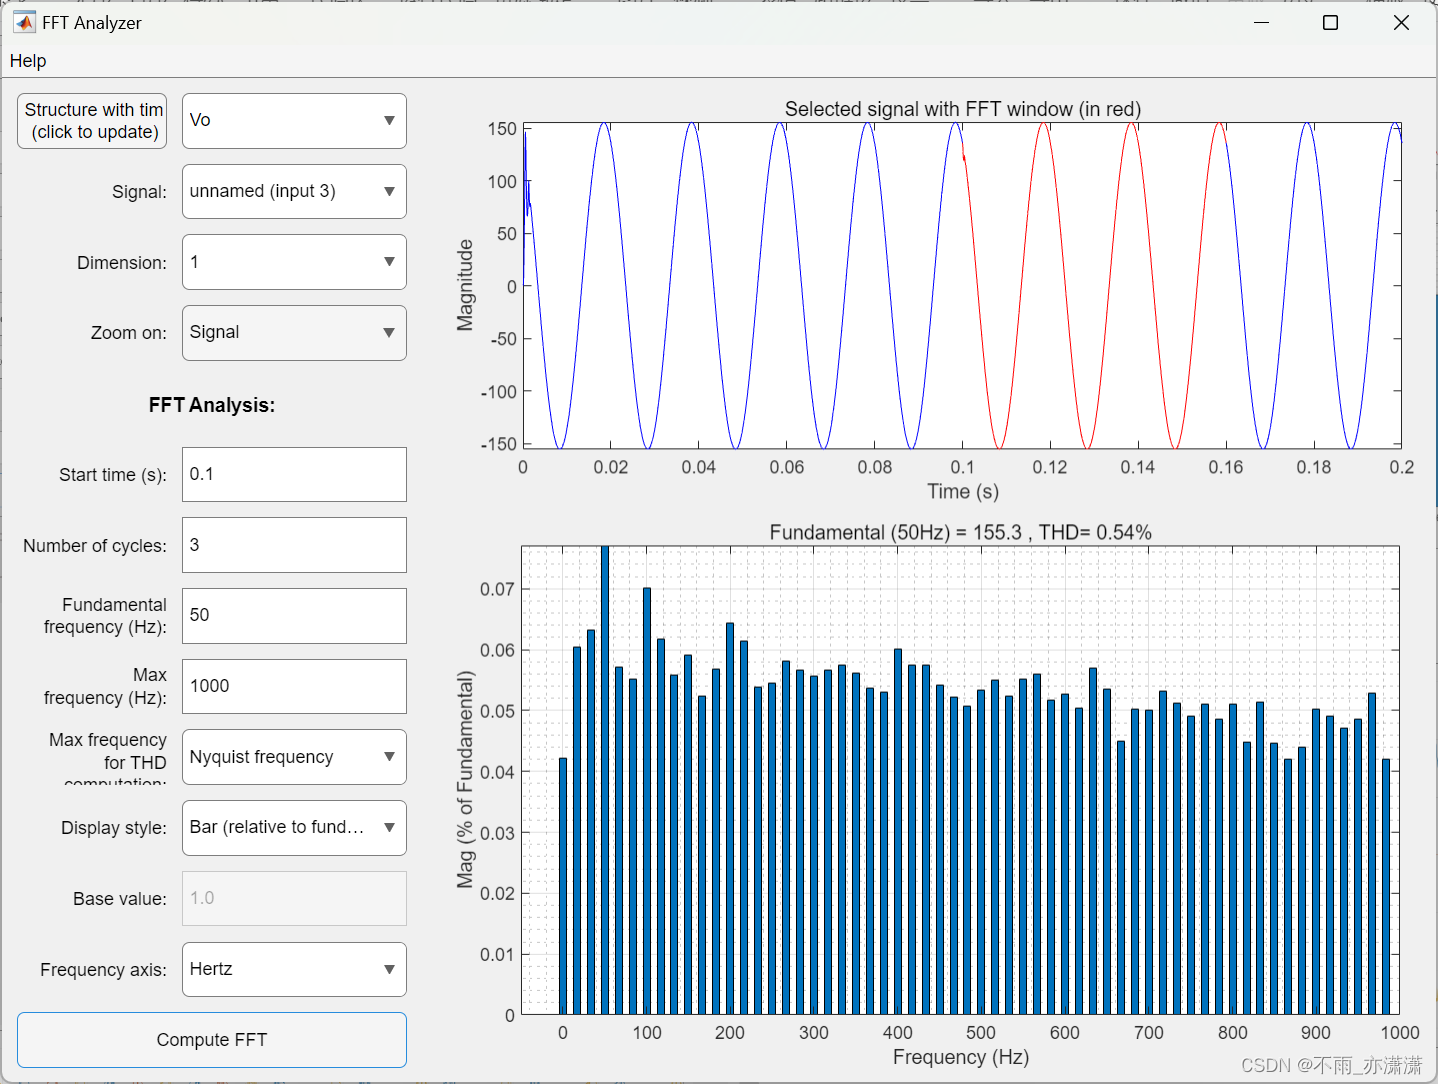Click the 'Frequency axis:' label
The height and width of the screenshot is (1084, 1438).
pos(103,970)
